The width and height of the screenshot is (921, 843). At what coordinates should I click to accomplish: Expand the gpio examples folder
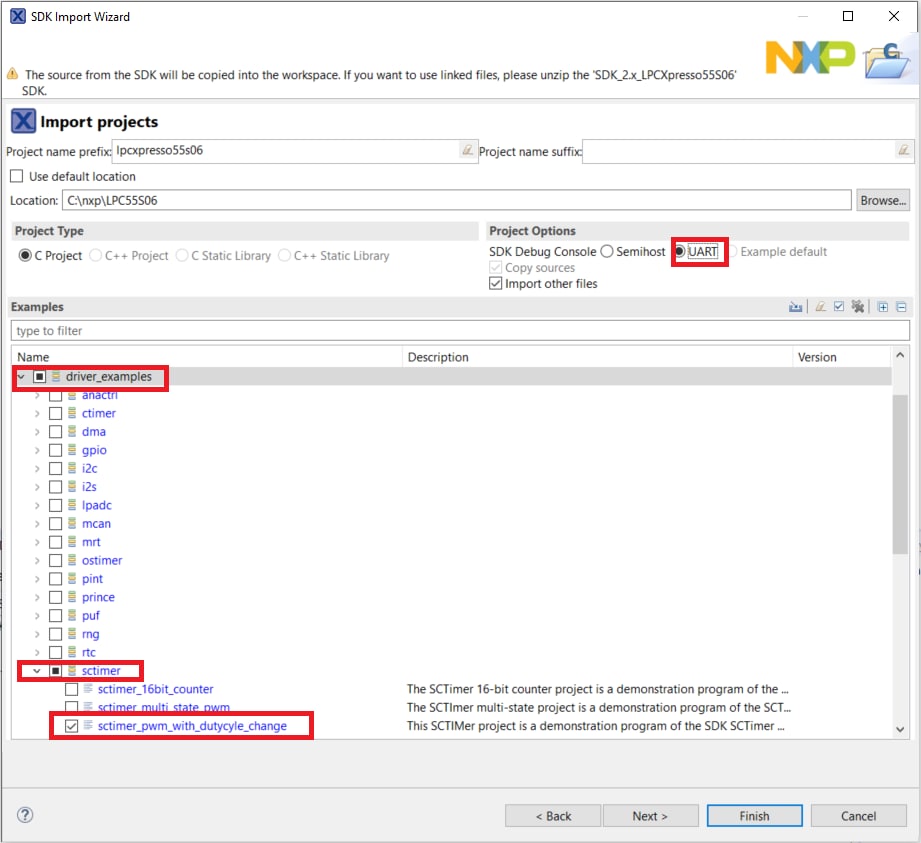[x=38, y=450]
